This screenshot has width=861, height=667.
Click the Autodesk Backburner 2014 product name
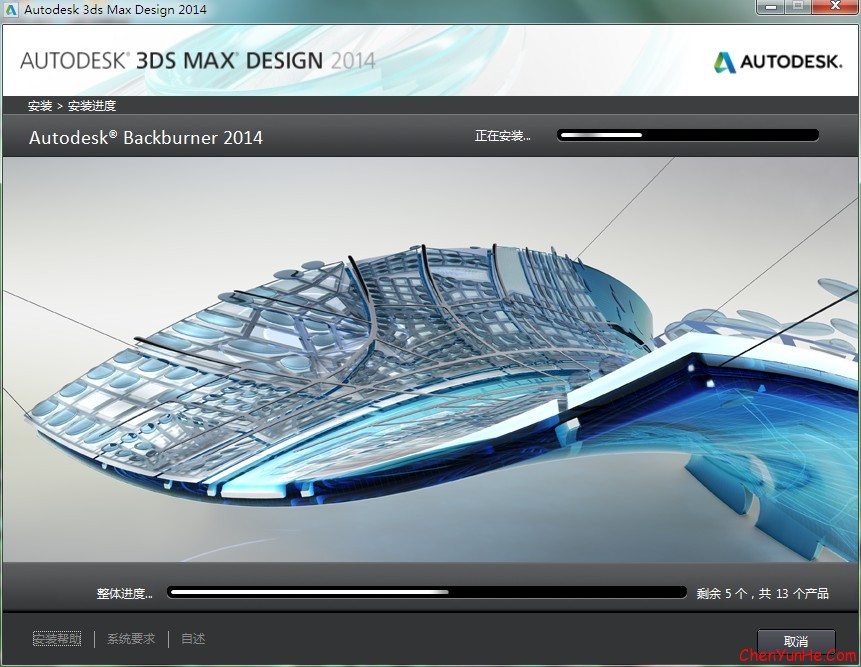146,137
